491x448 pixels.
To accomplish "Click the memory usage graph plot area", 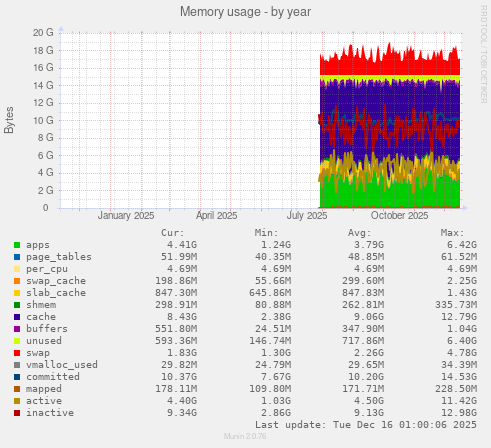I will 261,120.
